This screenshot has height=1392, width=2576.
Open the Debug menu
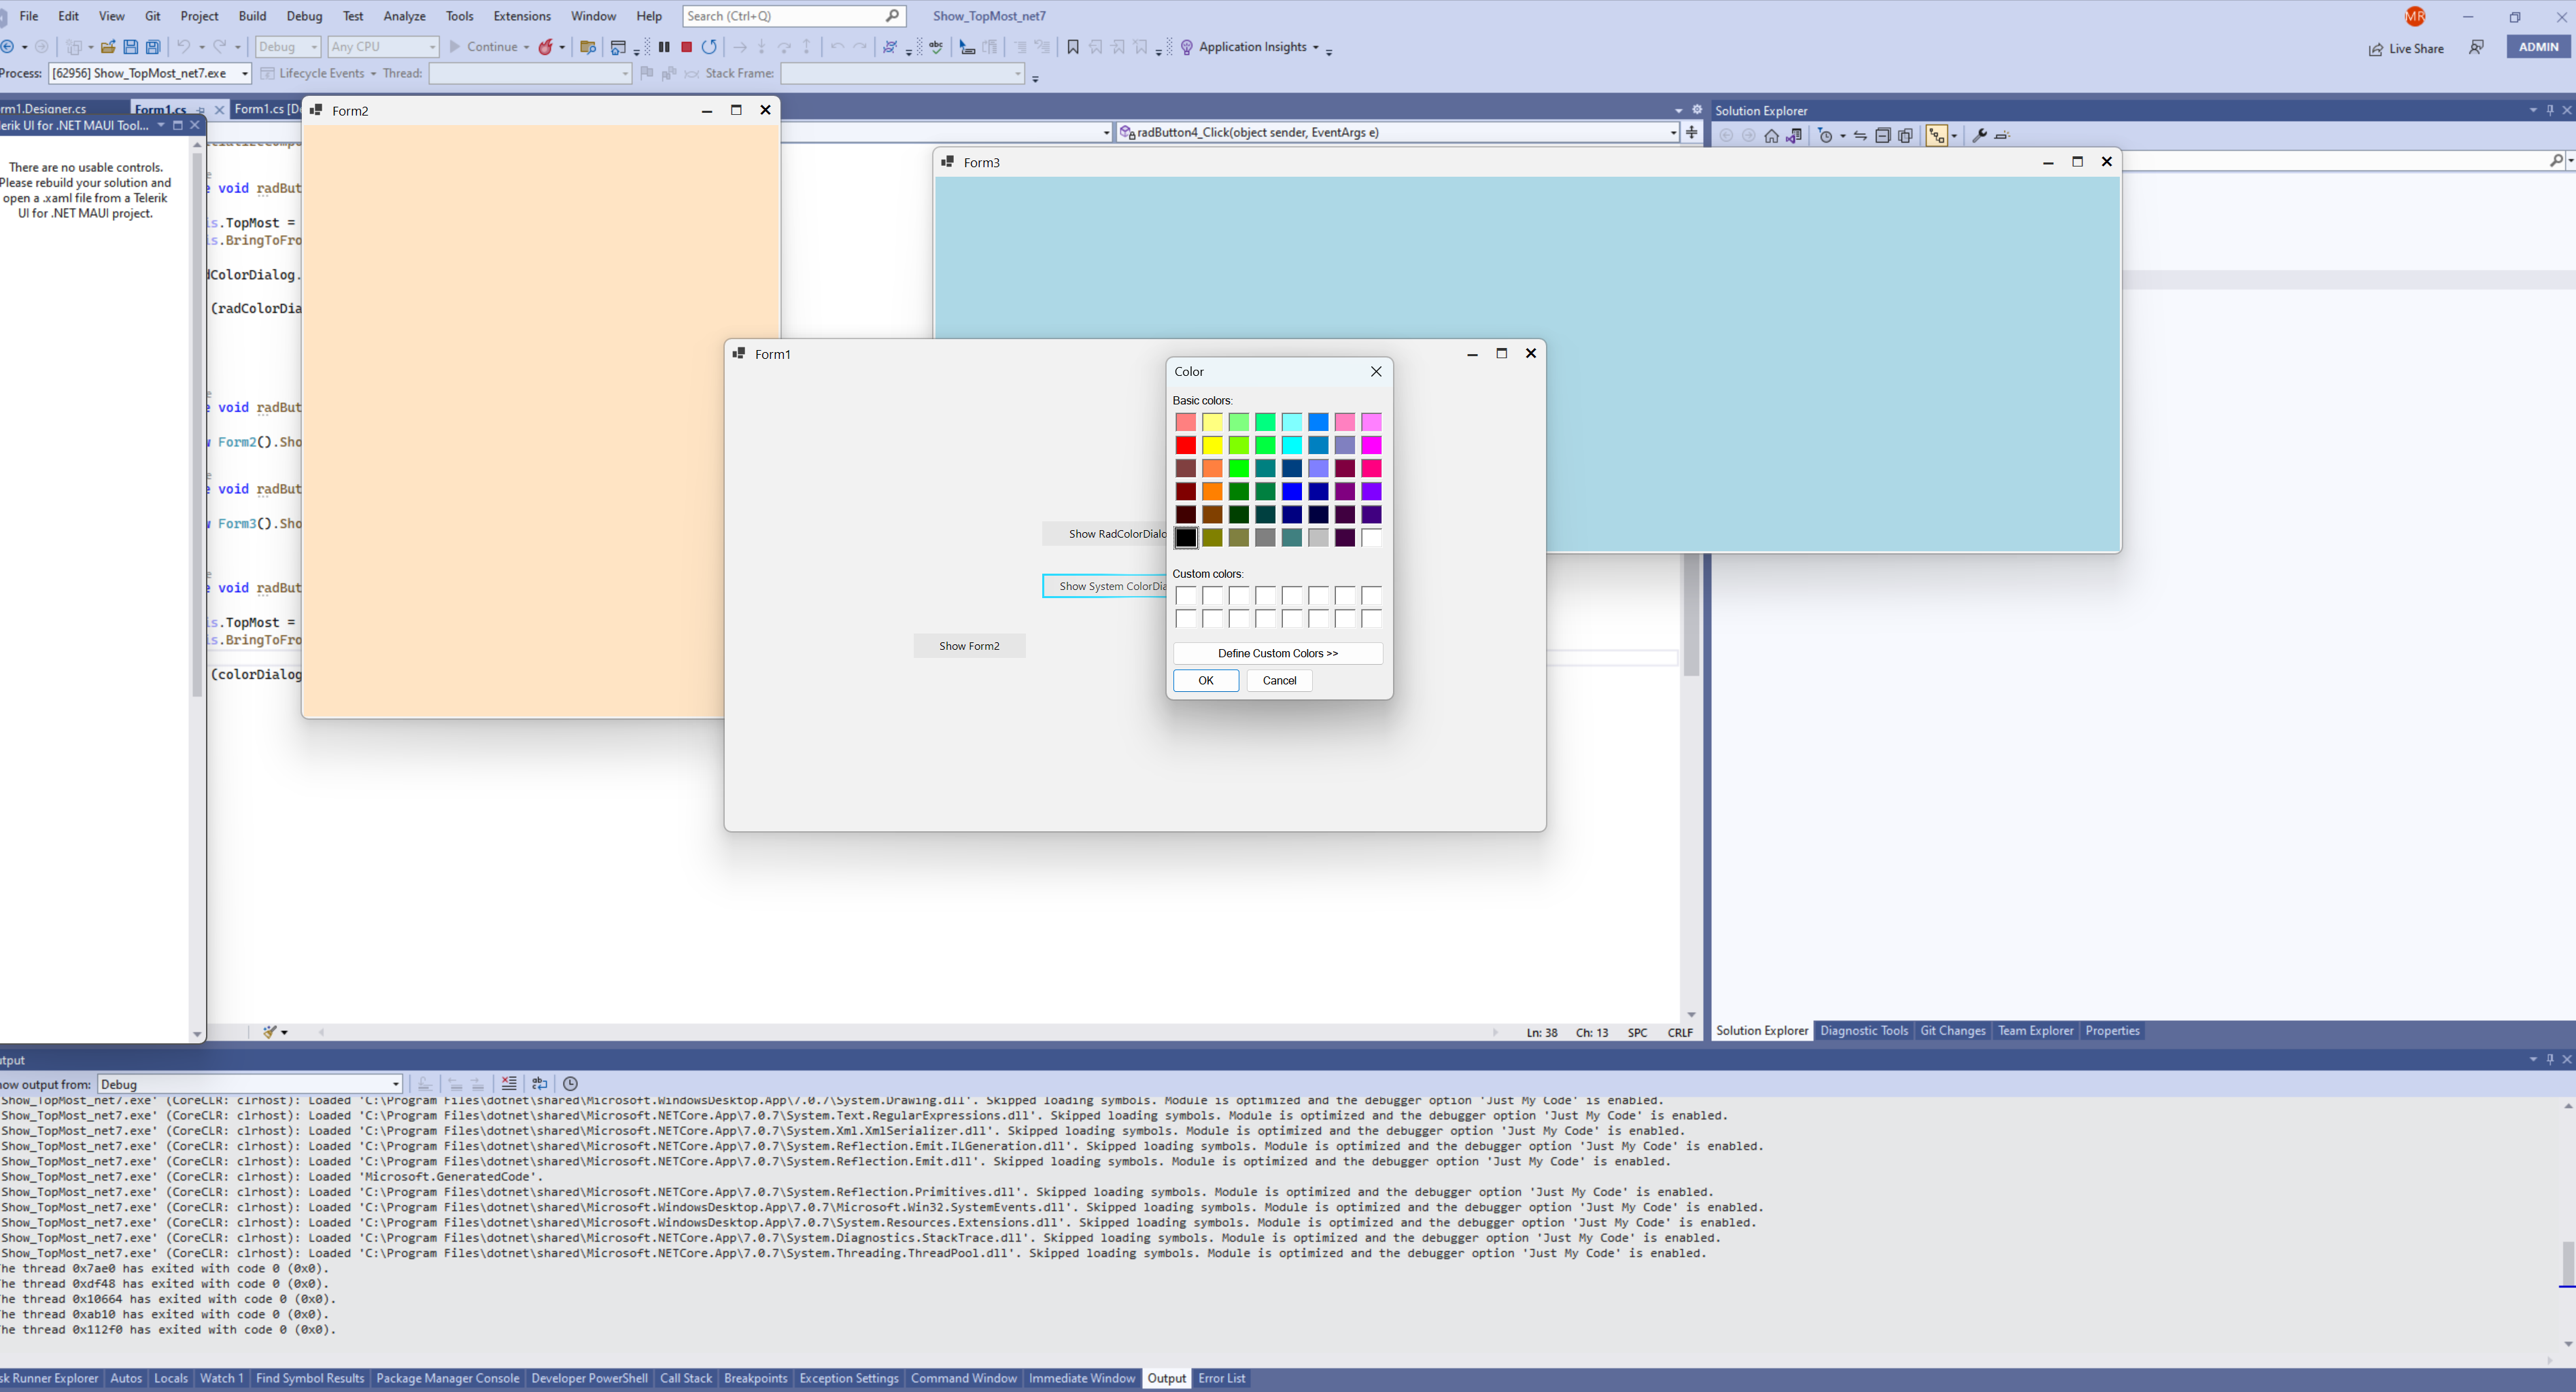point(304,16)
